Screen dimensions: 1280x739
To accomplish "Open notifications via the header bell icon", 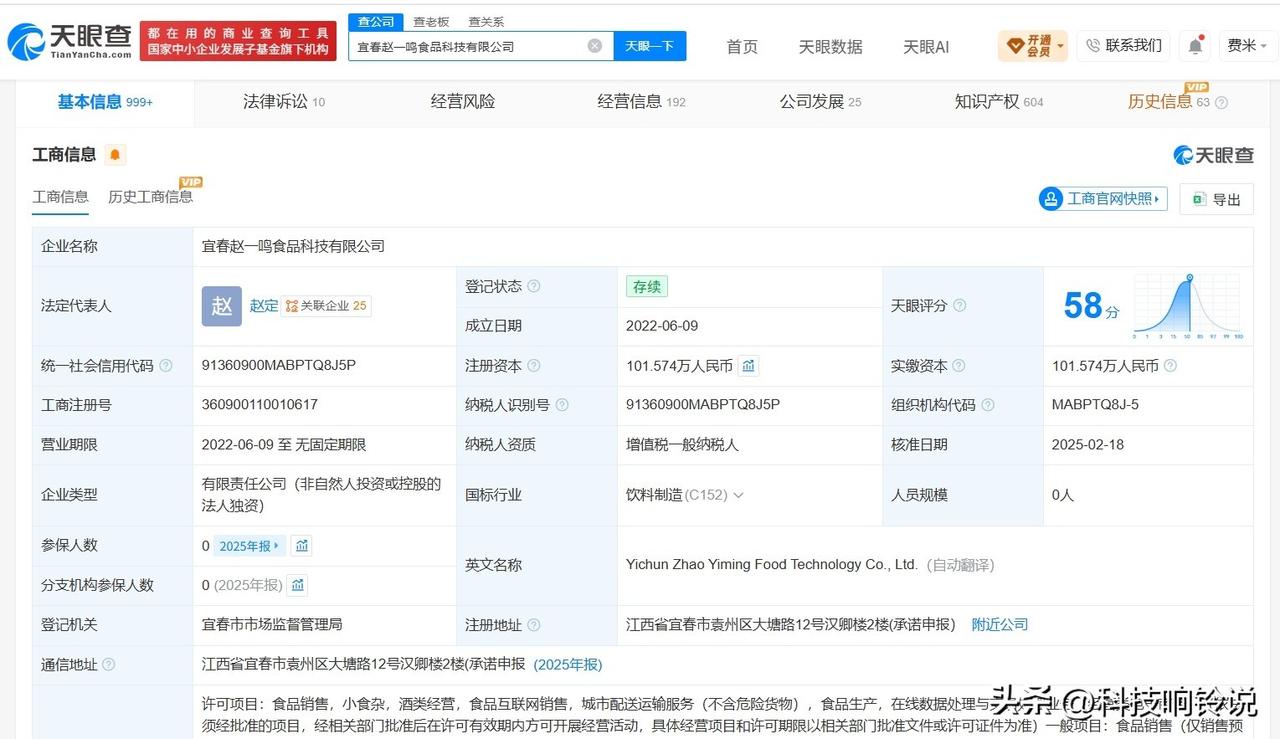I will (1195, 46).
